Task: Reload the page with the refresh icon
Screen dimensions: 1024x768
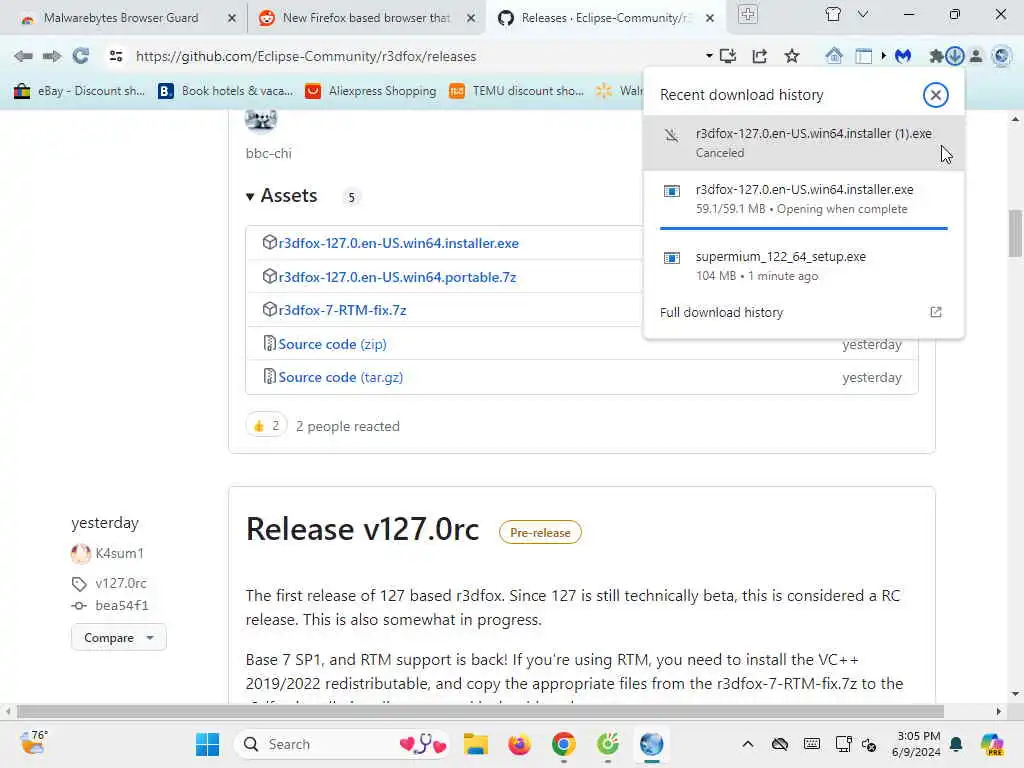Action: click(x=81, y=56)
